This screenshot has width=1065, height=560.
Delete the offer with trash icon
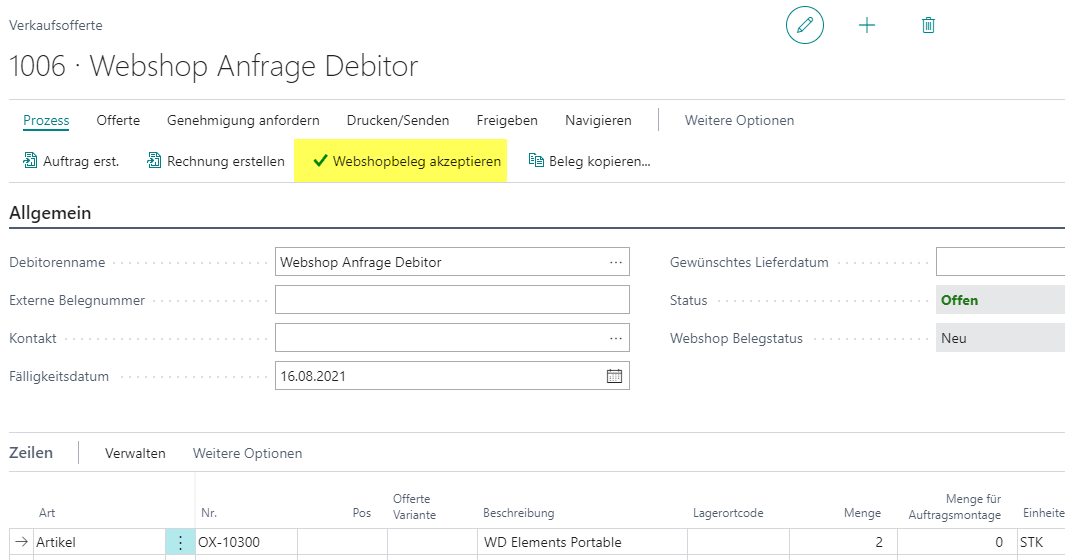928,26
